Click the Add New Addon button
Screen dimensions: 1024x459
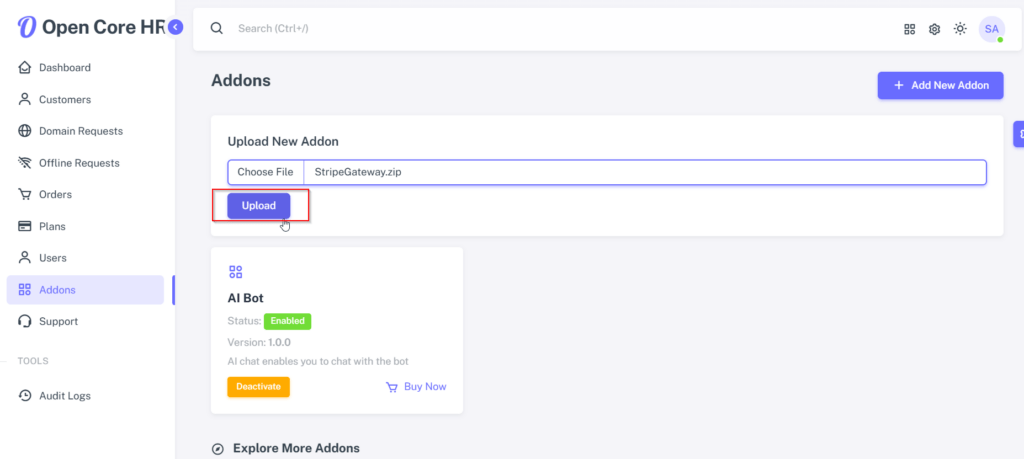[940, 86]
